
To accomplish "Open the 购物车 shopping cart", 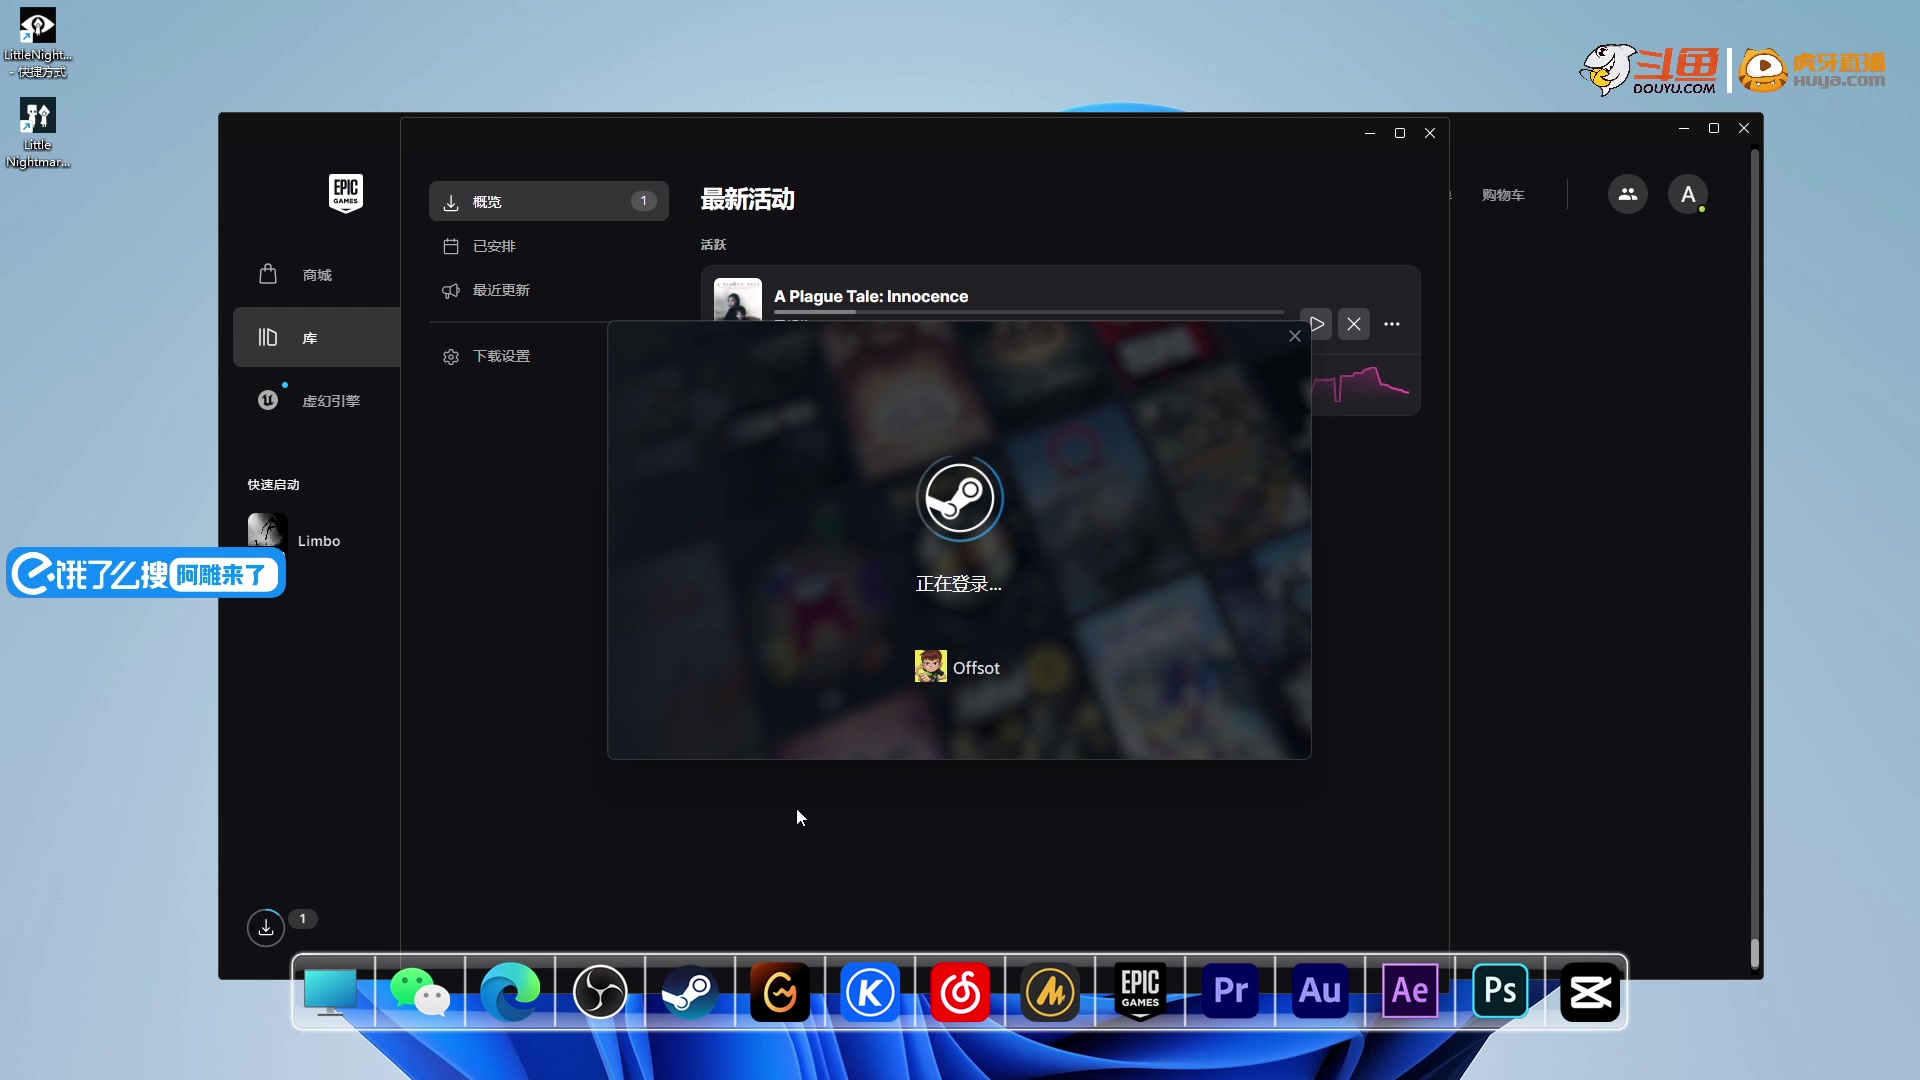I will (1503, 195).
